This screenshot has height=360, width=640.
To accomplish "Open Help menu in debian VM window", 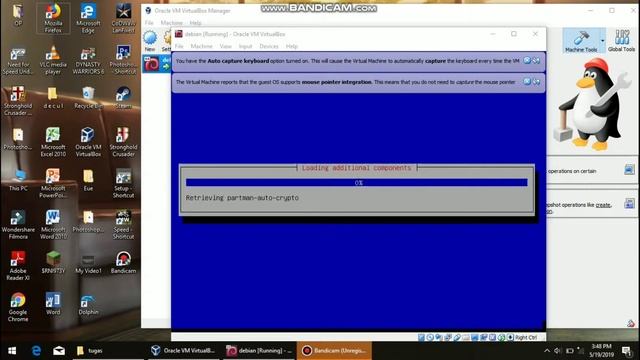I will tap(291, 46).
